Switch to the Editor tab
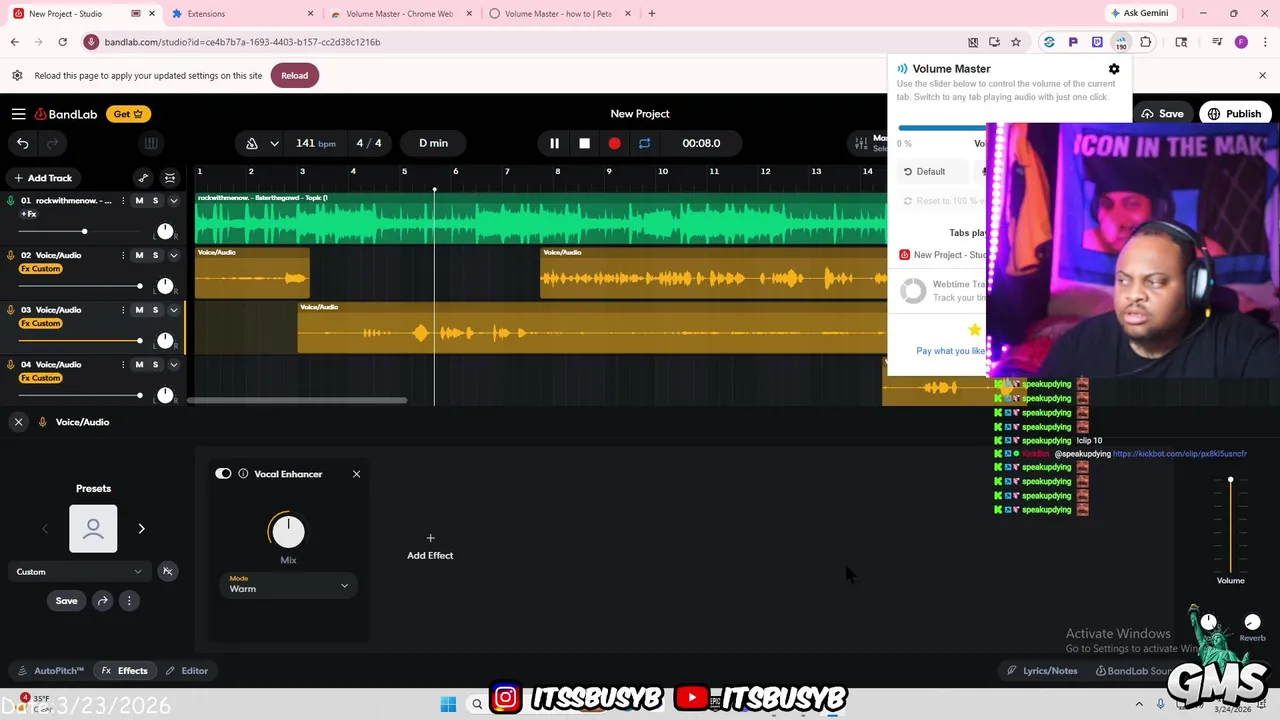This screenshot has width=1280, height=720. click(x=186, y=671)
